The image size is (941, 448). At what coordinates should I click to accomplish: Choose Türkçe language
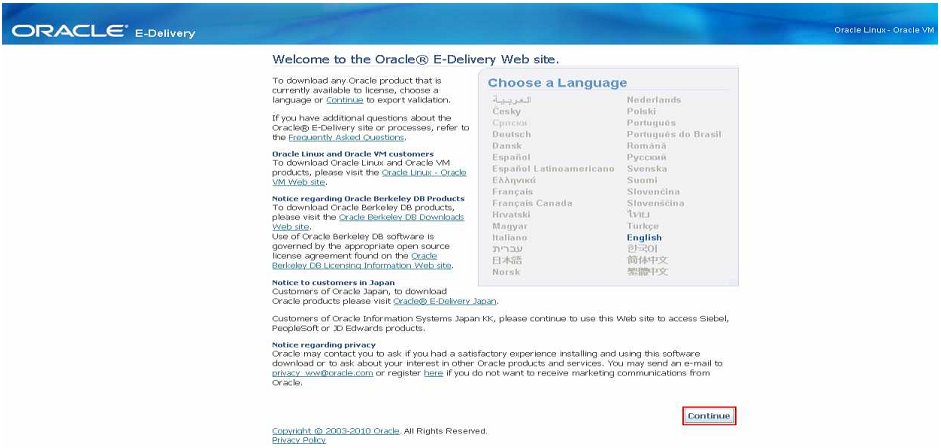click(x=643, y=226)
